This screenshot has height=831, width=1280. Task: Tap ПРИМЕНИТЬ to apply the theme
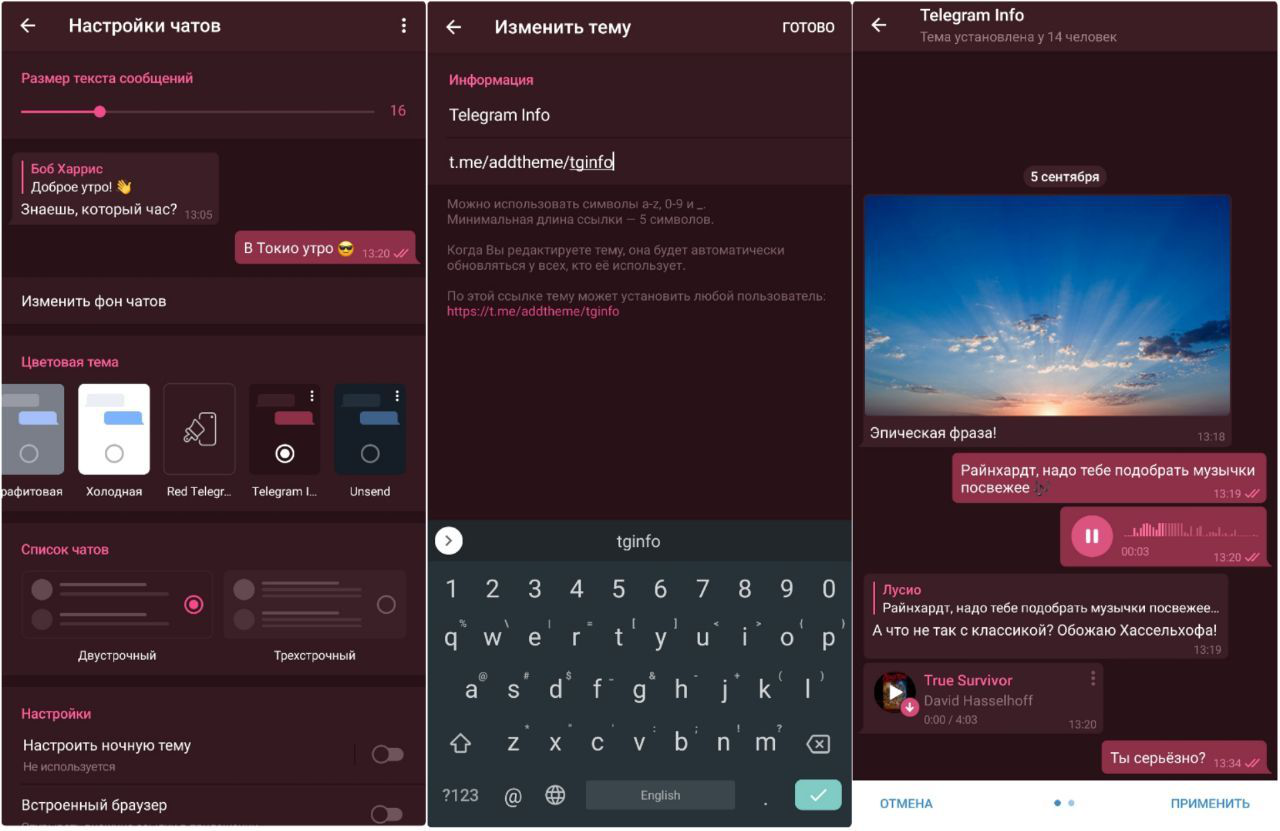[x=1210, y=803]
